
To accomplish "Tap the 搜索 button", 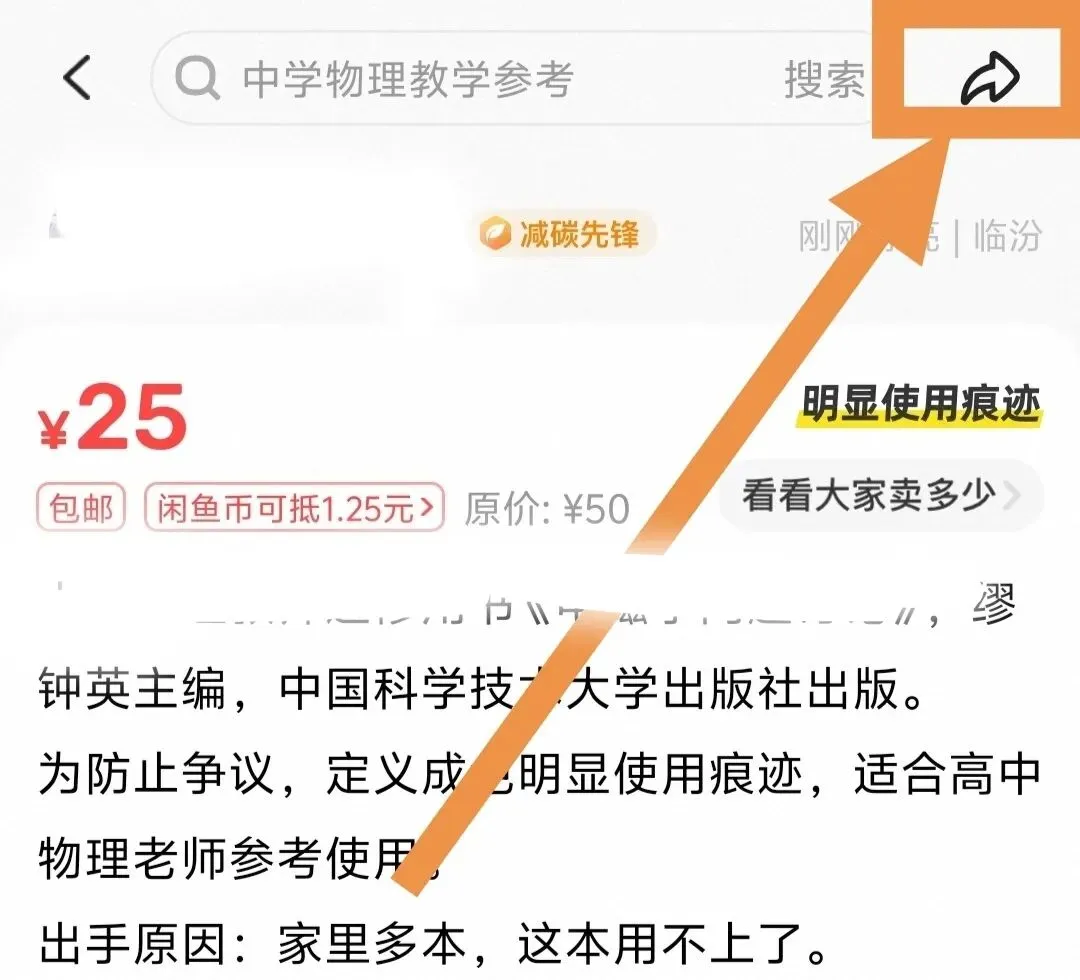I will click(x=824, y=79).
